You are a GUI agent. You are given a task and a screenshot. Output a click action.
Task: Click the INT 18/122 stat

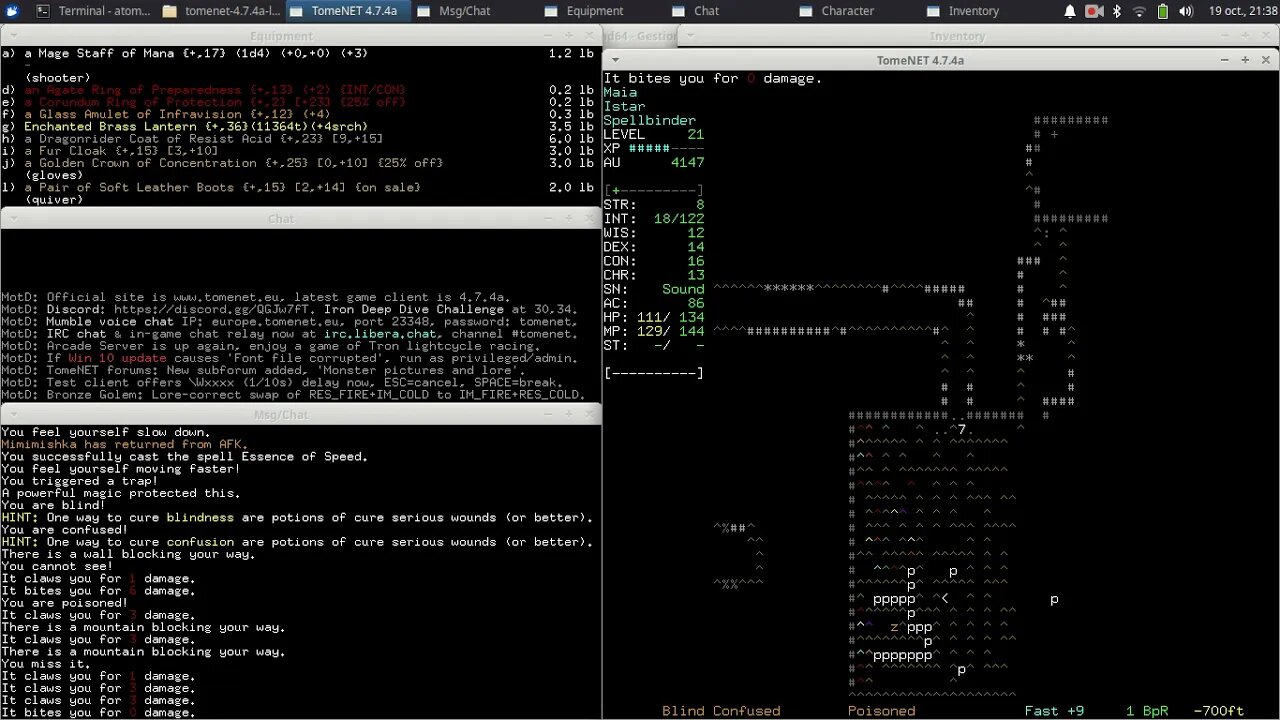click(x=654, y=218)
